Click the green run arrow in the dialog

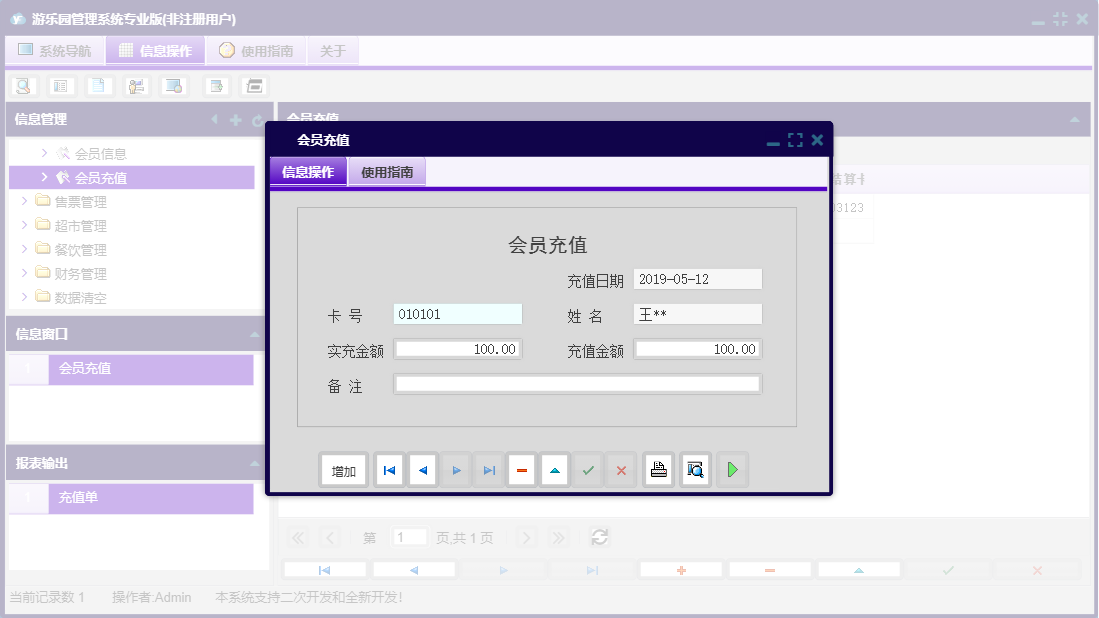(732, 469)
